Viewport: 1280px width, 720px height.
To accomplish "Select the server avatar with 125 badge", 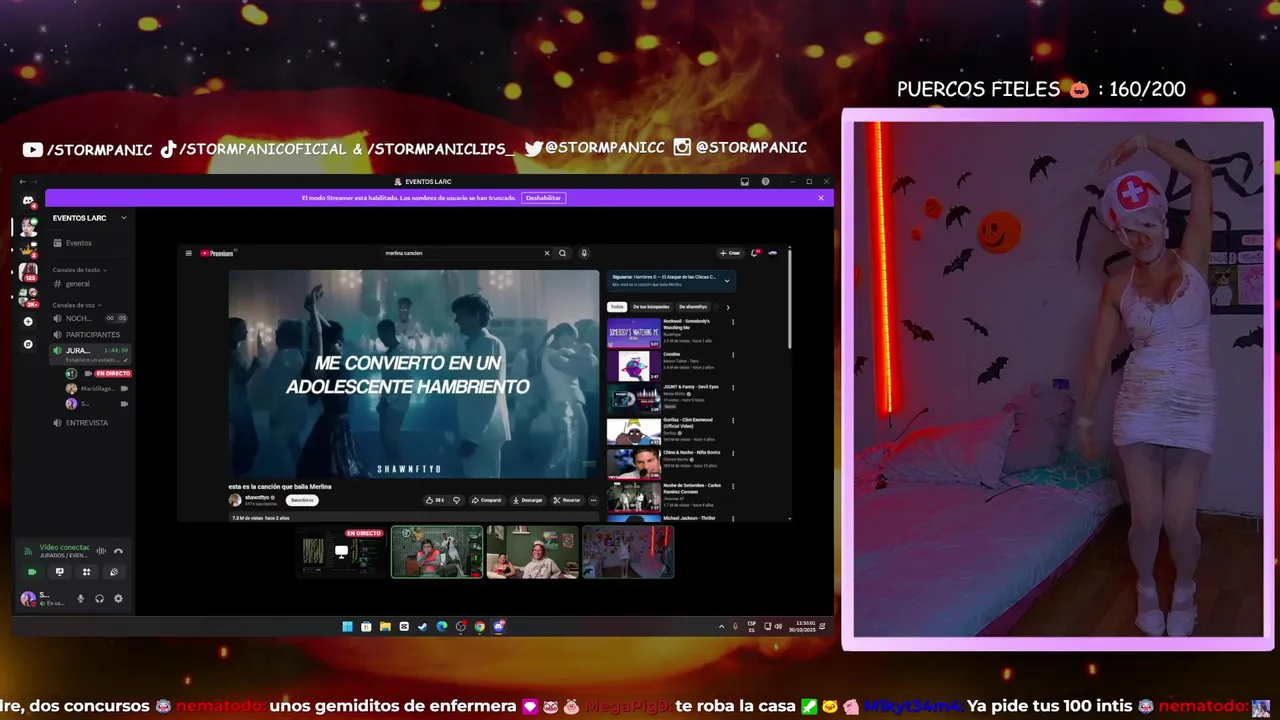I will 28,271.
